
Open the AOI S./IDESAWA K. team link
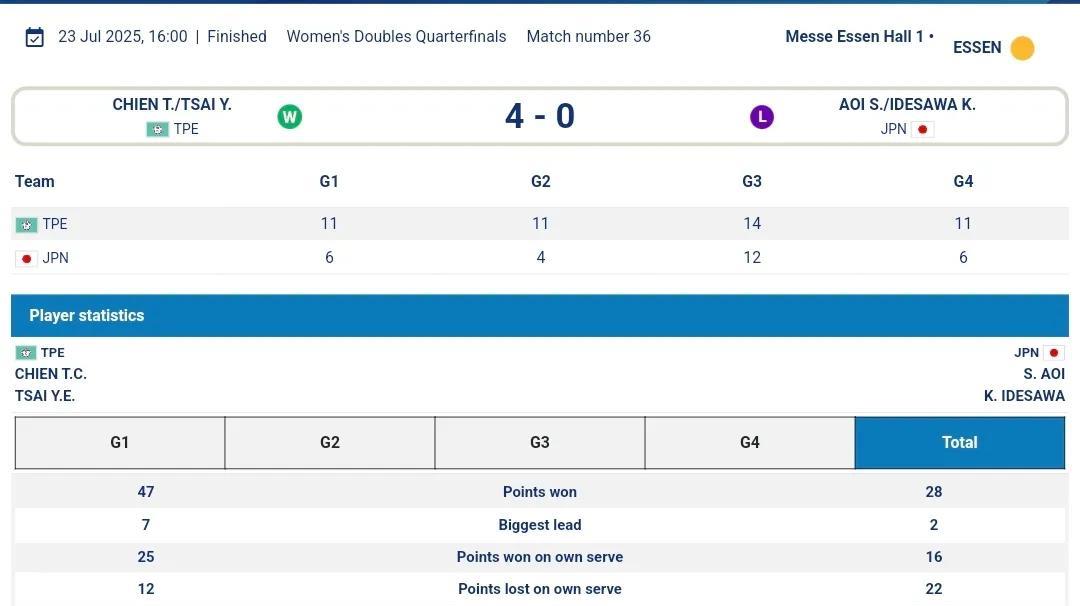click(907, 105)
